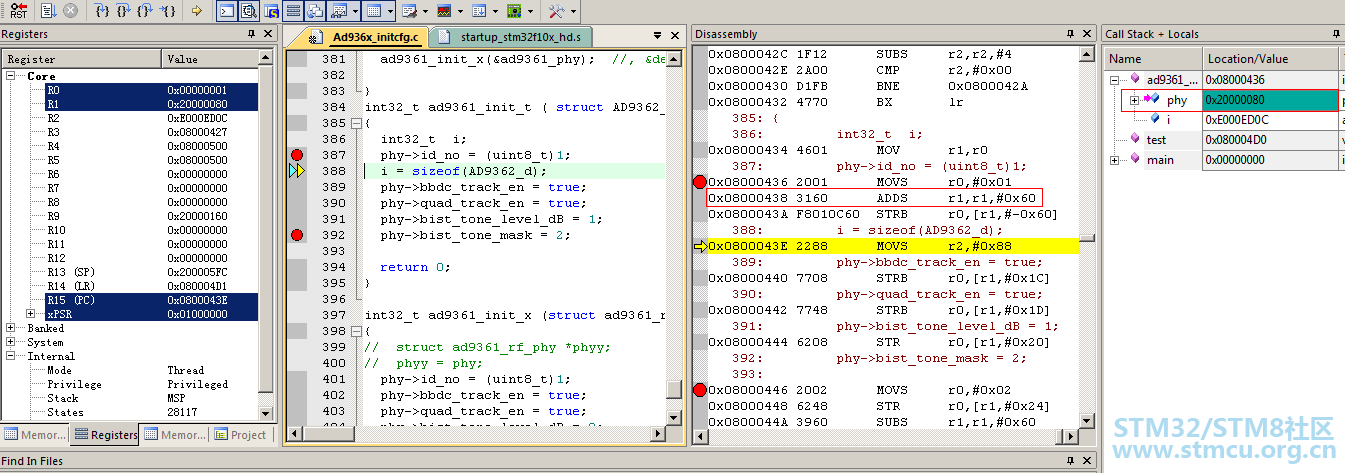The width and height of the screenshot is (1345, 473).
Task: Click Run to Cursor Line icon
Action: 167,11
